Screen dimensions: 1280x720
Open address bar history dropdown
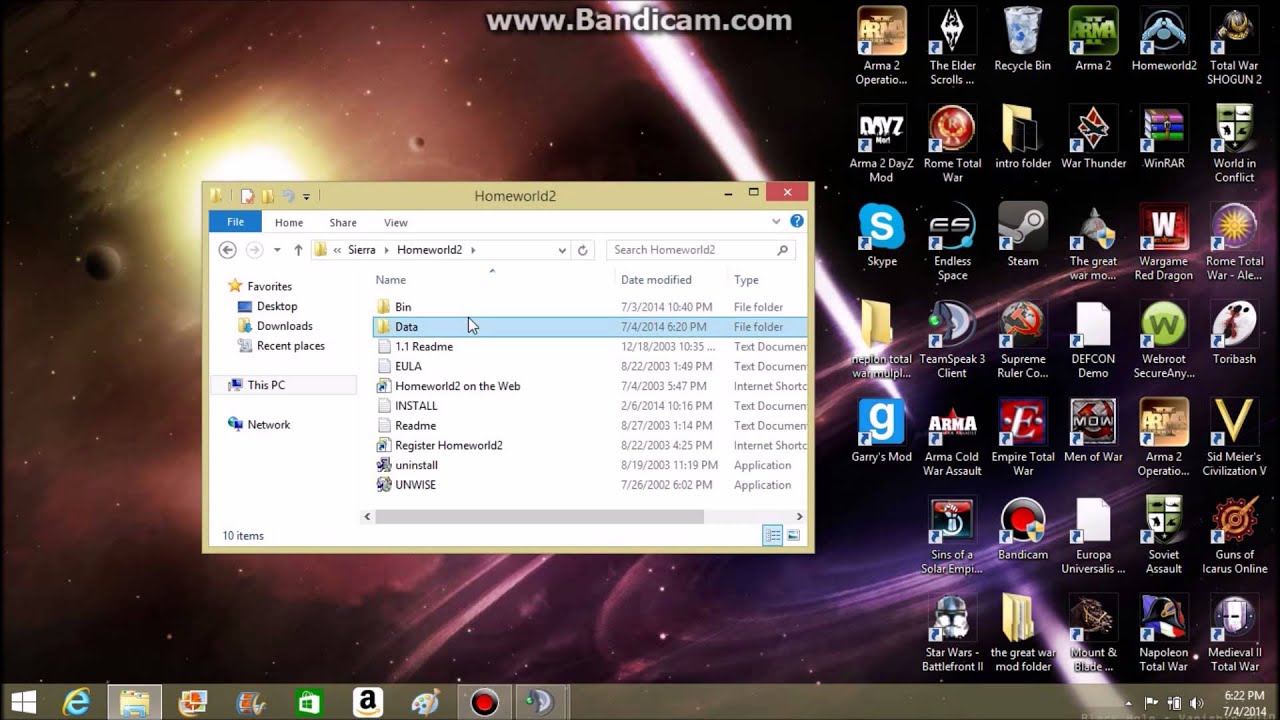[562, 250]
